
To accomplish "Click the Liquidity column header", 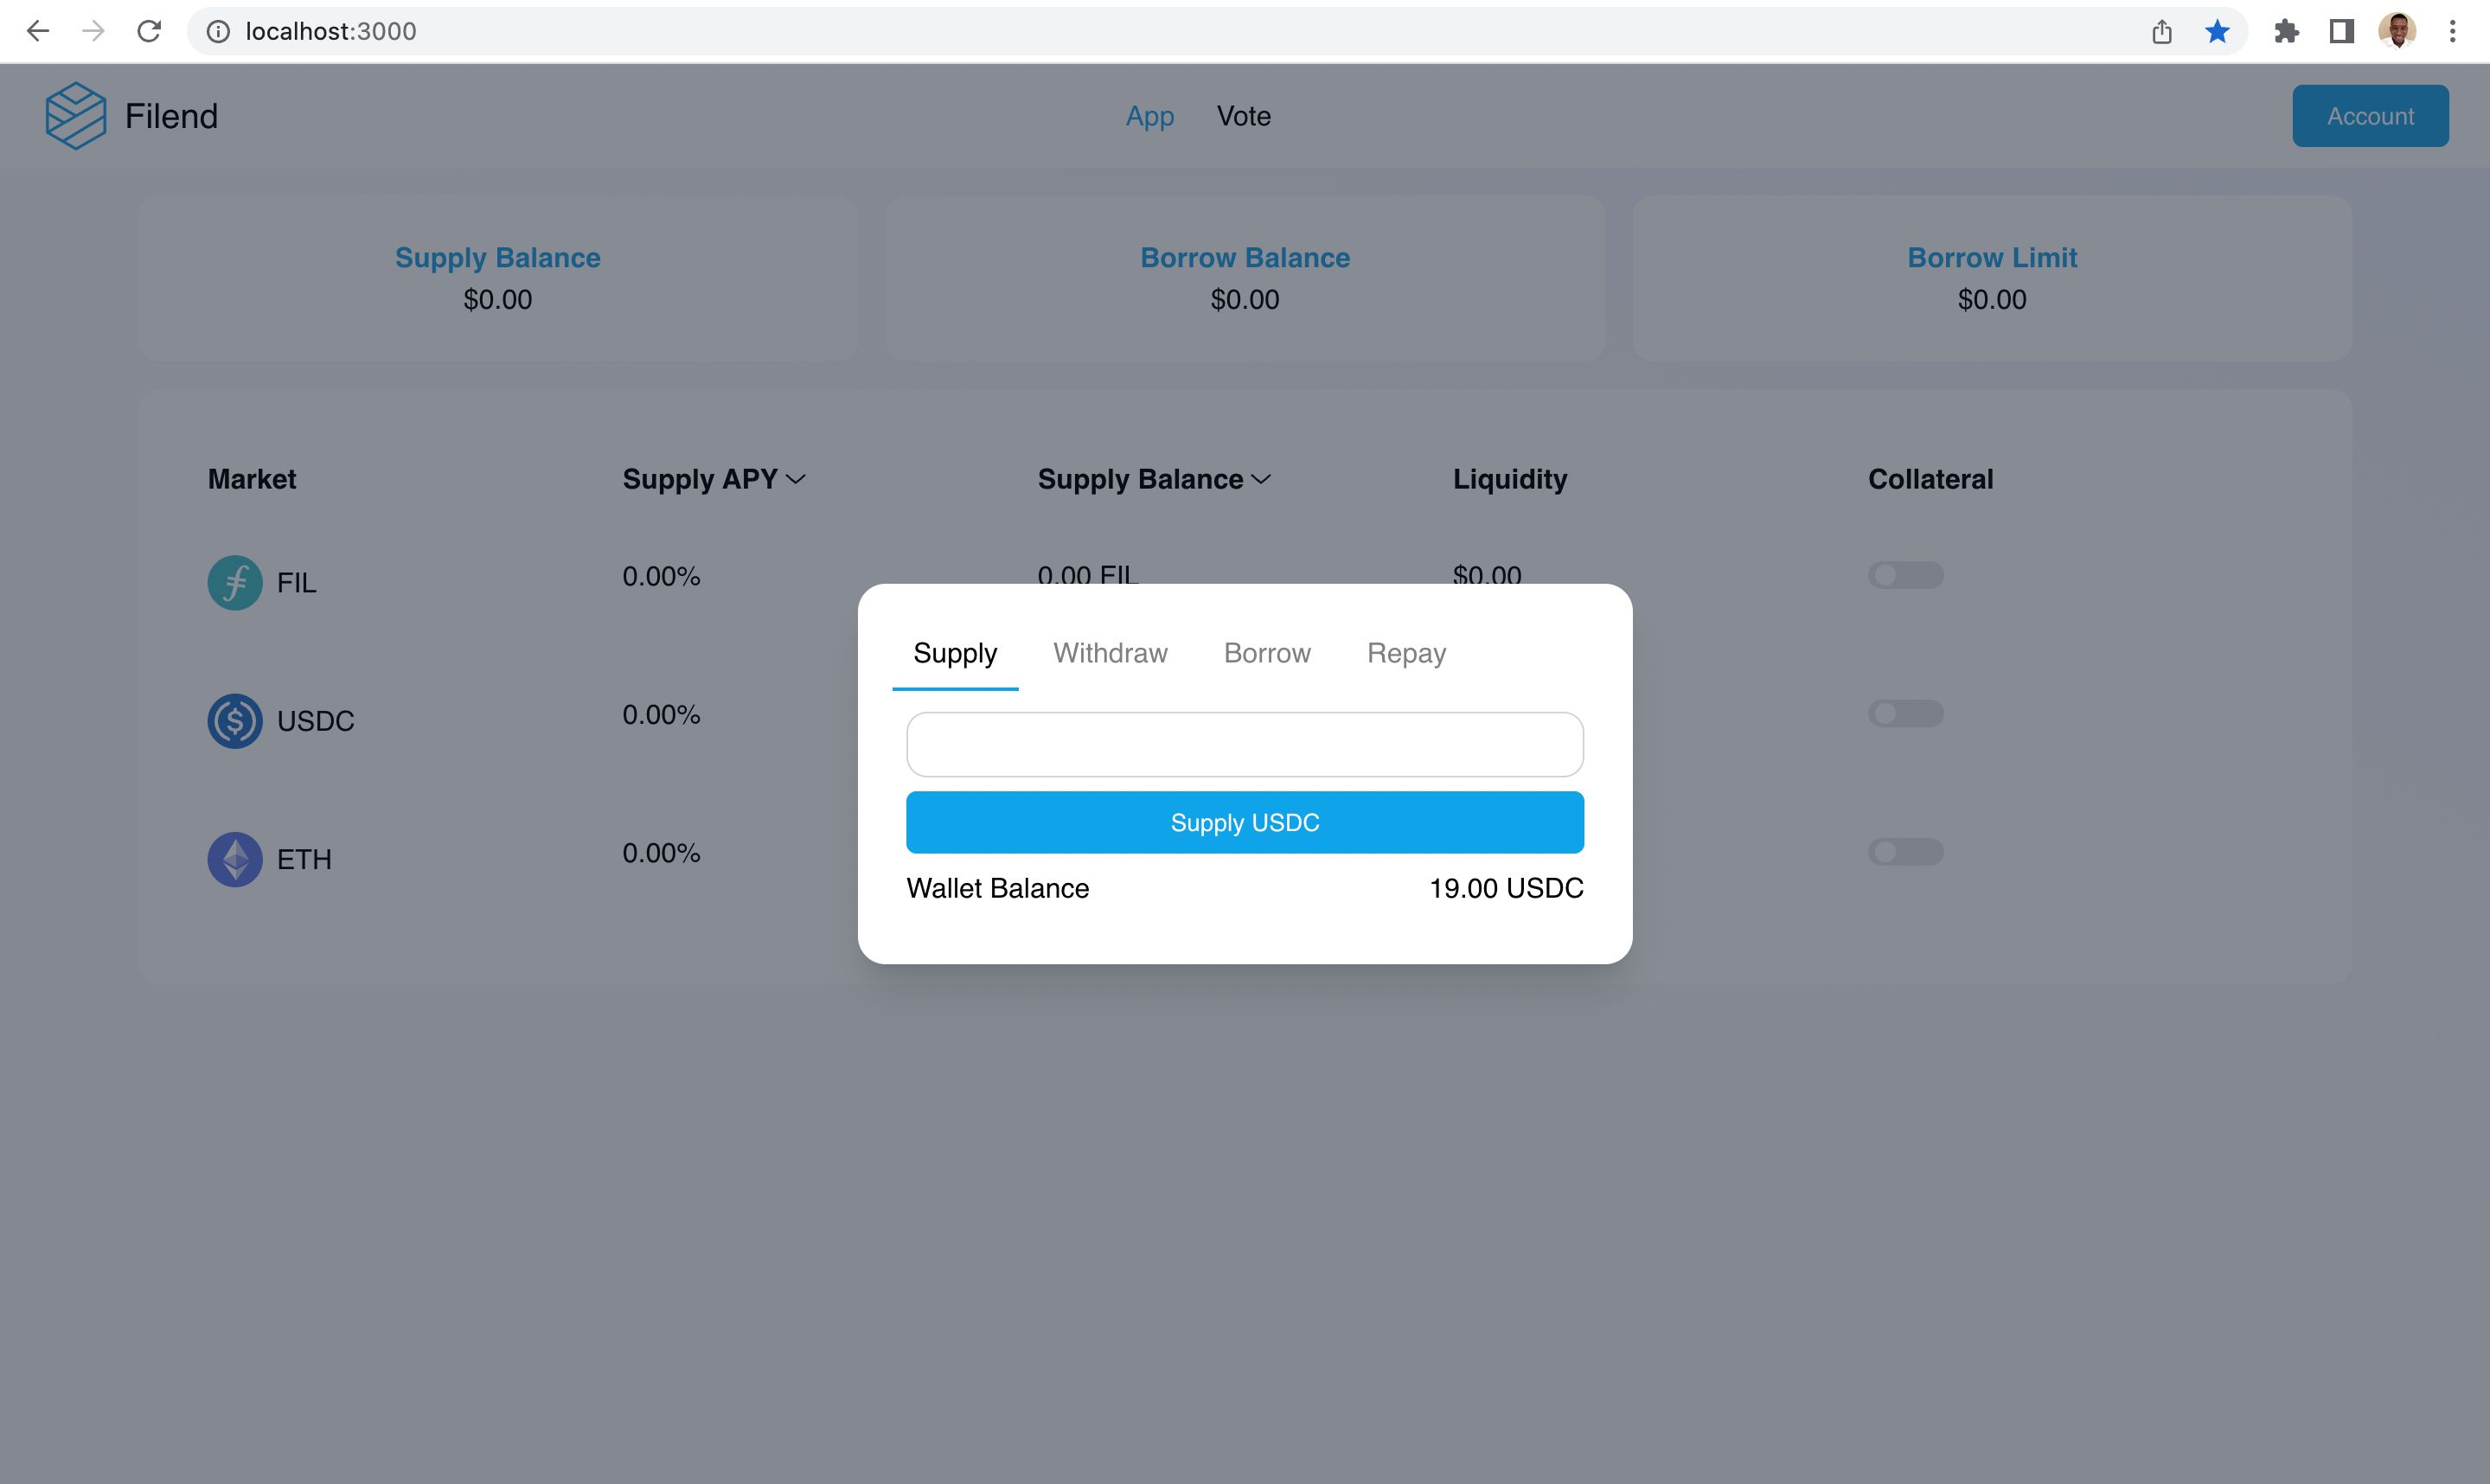I will point(1510,479).
